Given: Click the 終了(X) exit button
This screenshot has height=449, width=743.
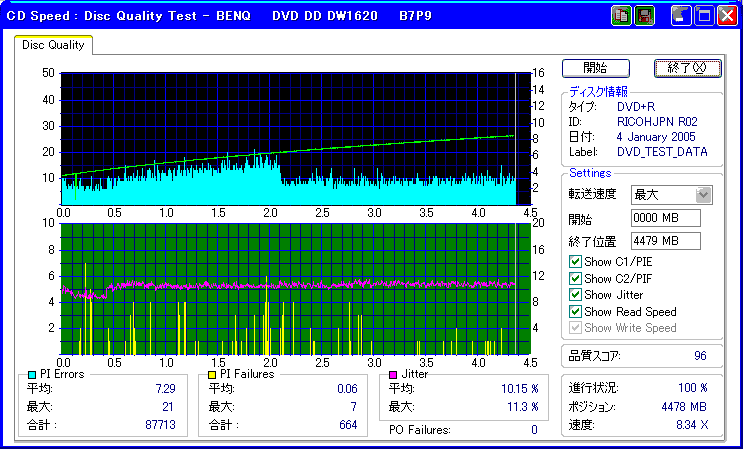Looking at the screenshot, I should coord(687,68).
